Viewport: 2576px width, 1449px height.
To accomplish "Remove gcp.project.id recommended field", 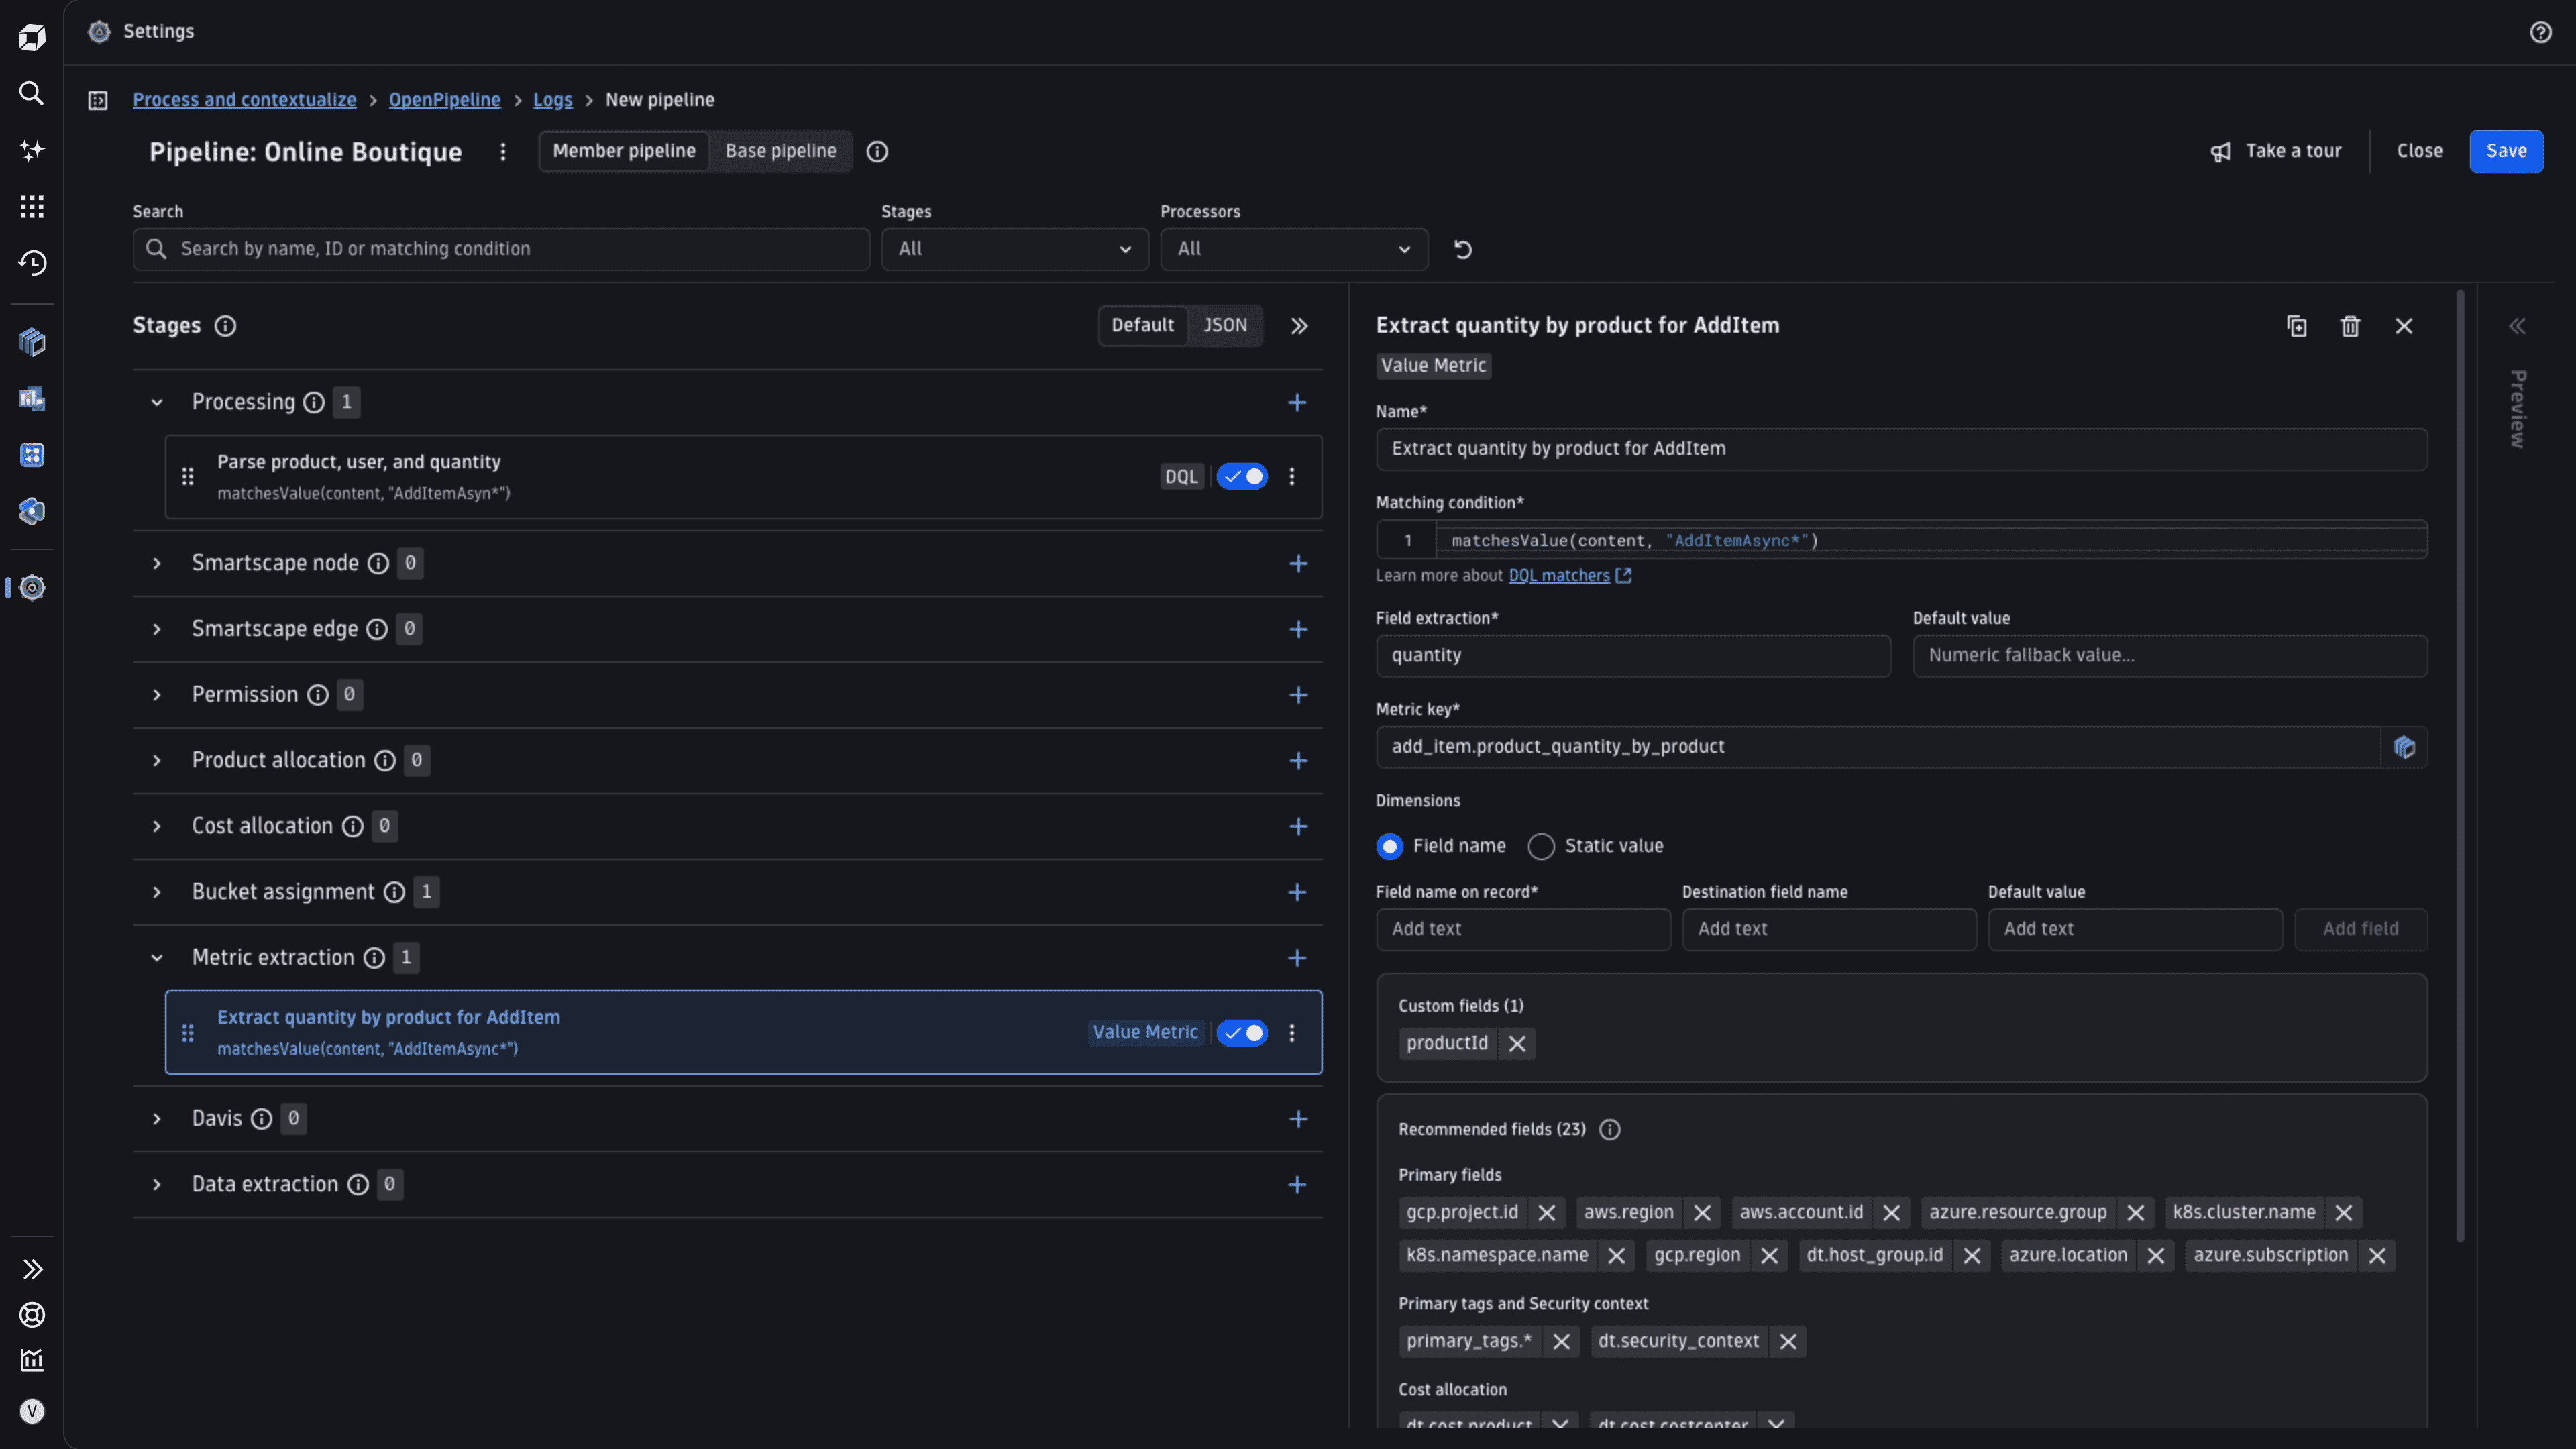I will [x=1547, y=1212].
